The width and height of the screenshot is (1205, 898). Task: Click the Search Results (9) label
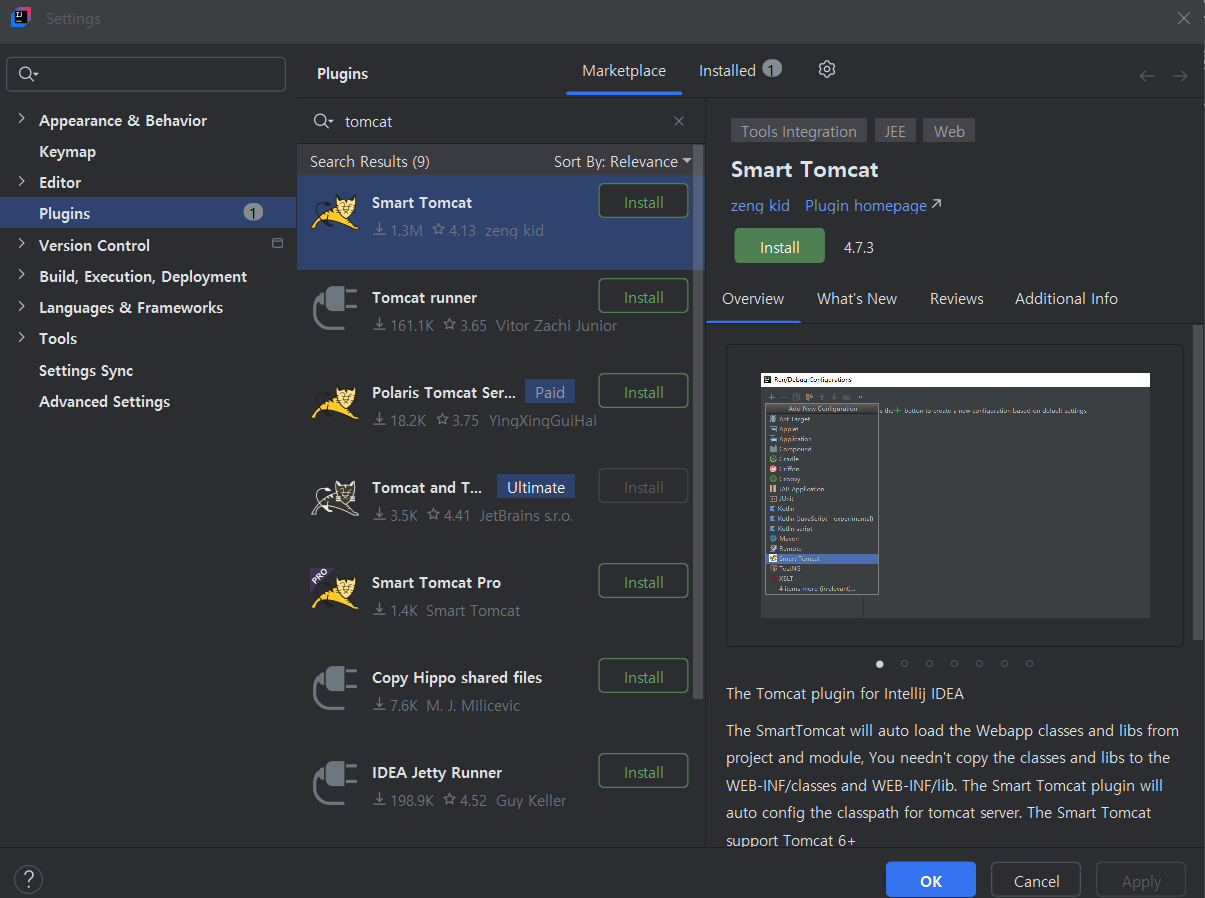coord(370,161)
